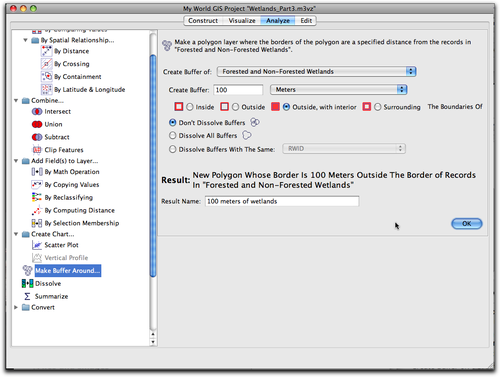Viewport: 500px width, 377px height.
Task: Choose Dissolve Buffers With The Same option
Action: (172, 149)
